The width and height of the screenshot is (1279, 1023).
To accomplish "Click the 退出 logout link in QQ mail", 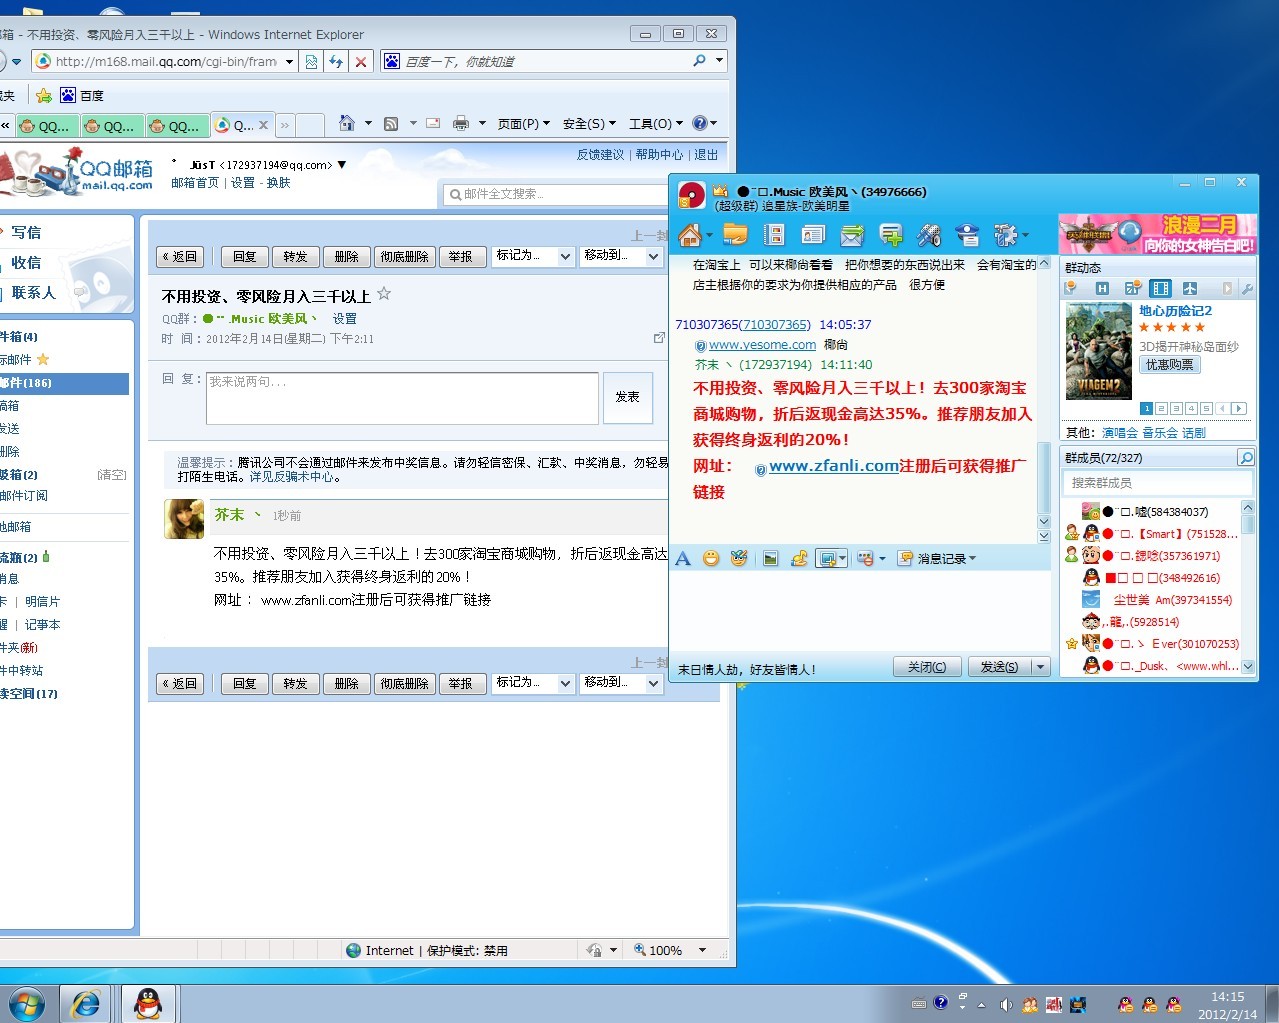I will point(706,154).
